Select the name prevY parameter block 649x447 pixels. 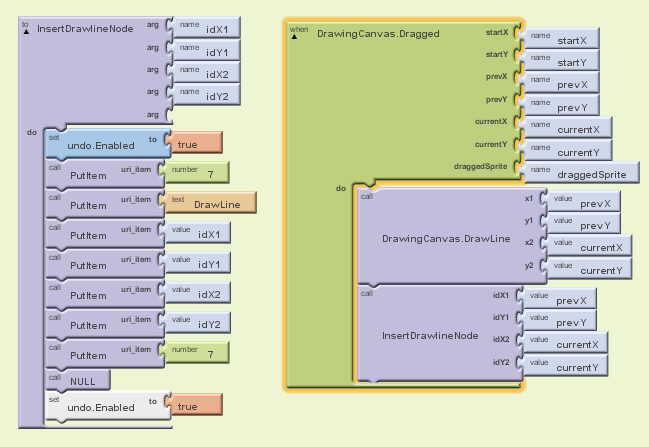coord(560,106)
